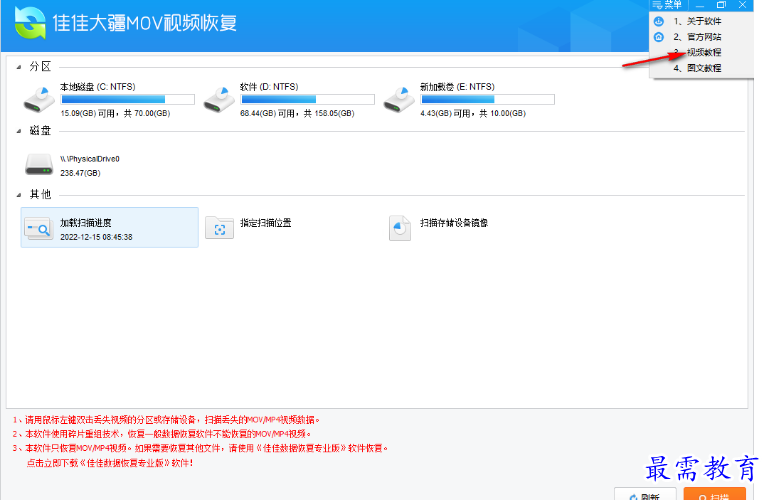
Task: Click the app logo icon in header
Action: [30, 23]
